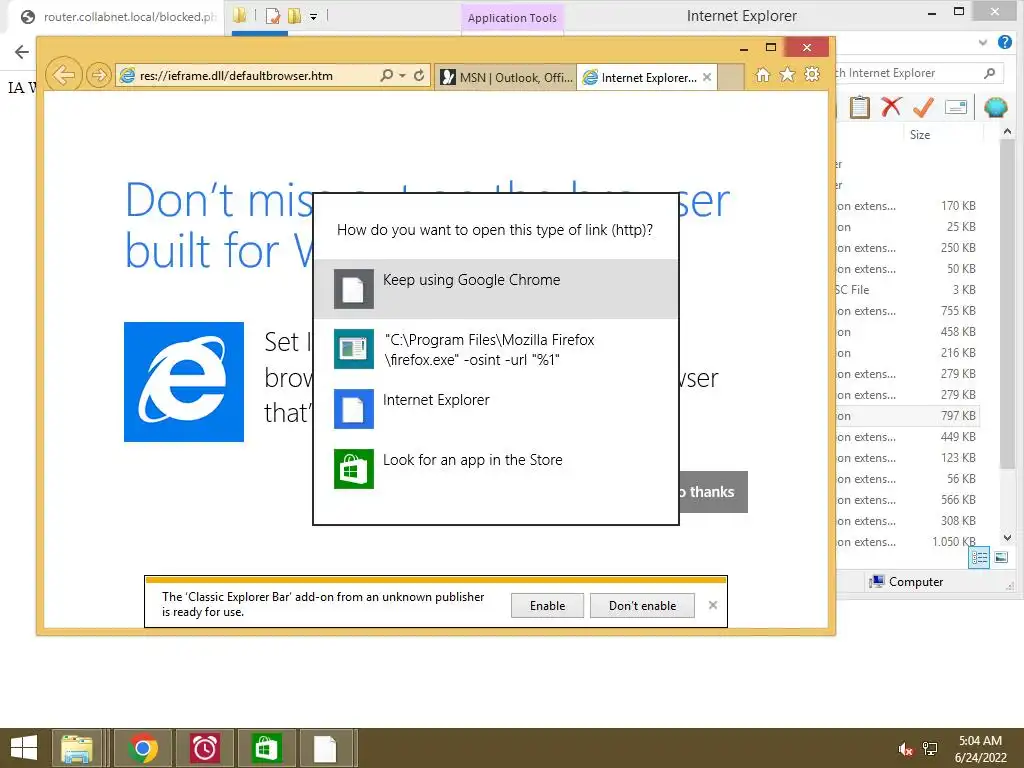This screenshot has height=768, width=1024.
Task: Click the green Store option icon
Action: pyautogui.click(x=353, y=469)
